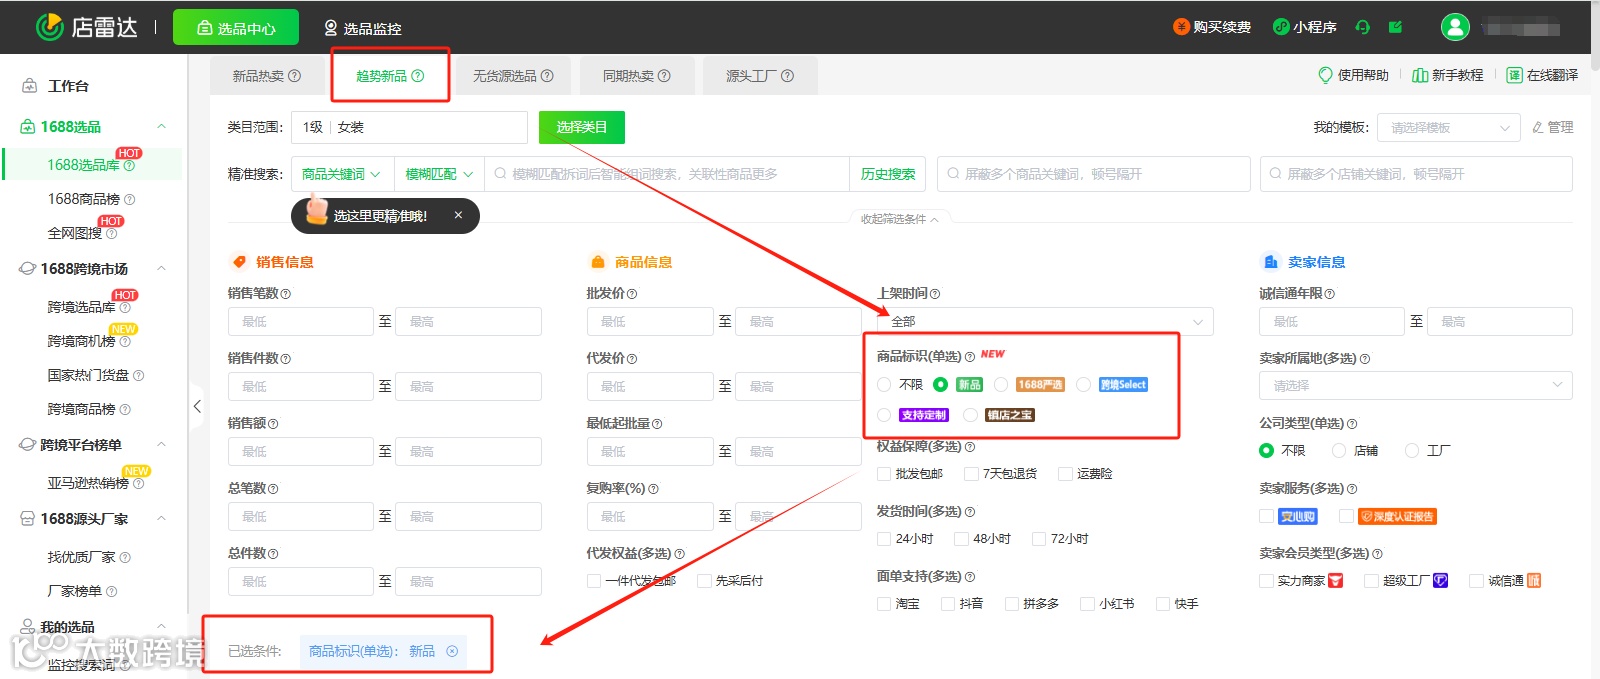Select 工厂 company type radio
The height and width of the screenshot is (679, 1600).
[1412, 451]
